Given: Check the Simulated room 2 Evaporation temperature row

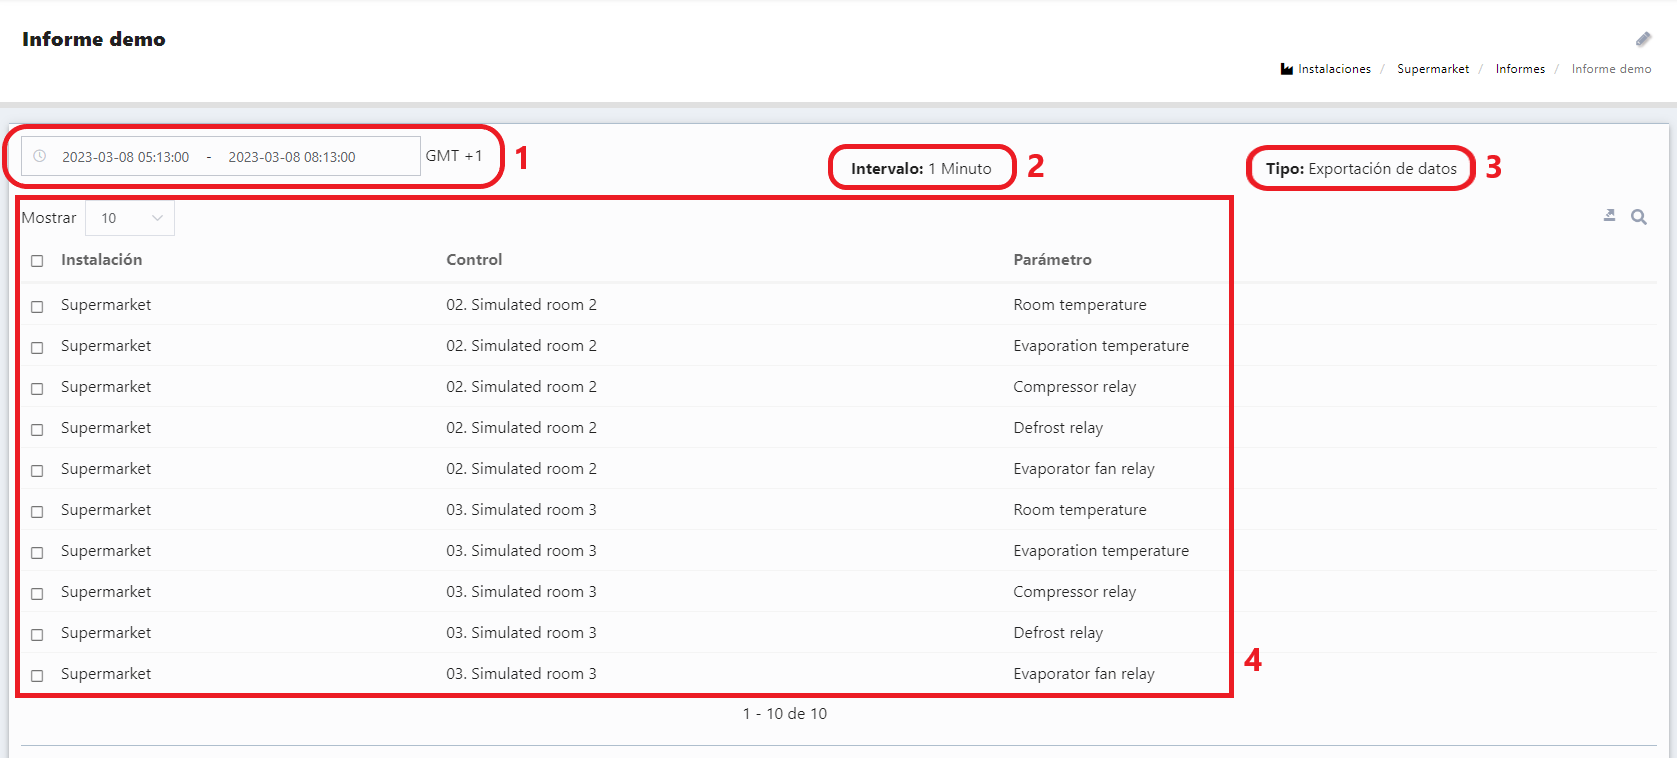Looking at the screenshot, I should [x=37, y=347].
